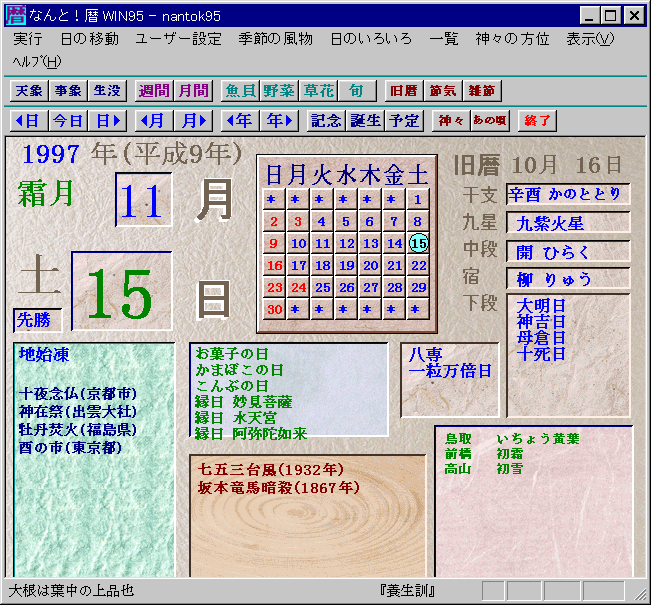Open the 実行 menu
The height and width of the screenshot is (605, 651).
(28, 39)
